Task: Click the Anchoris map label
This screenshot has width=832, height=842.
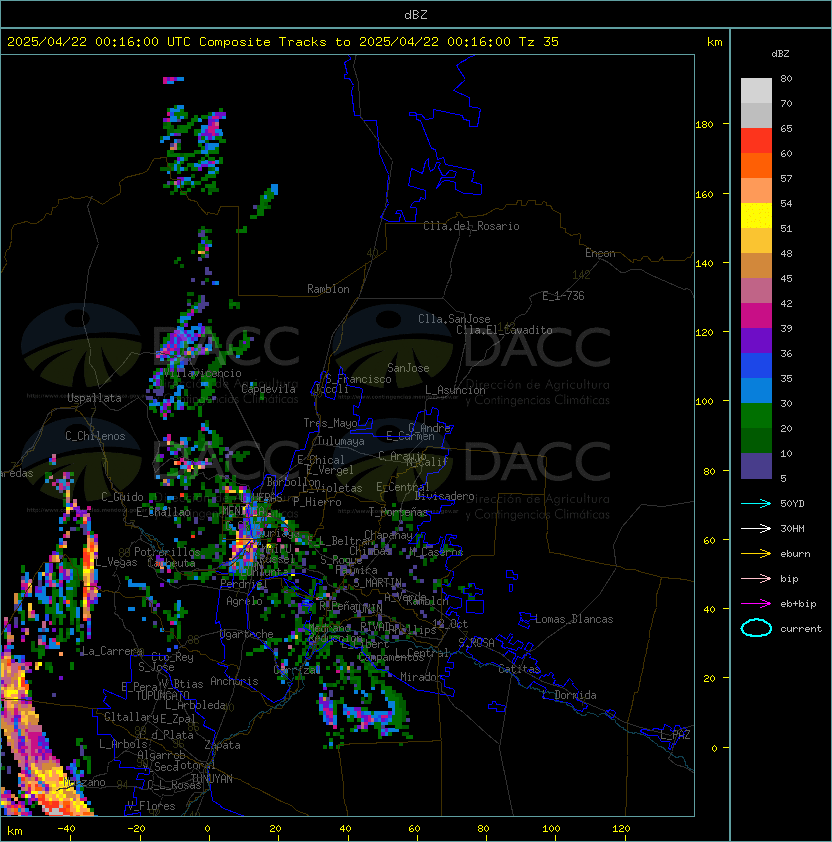Action: 234,681
